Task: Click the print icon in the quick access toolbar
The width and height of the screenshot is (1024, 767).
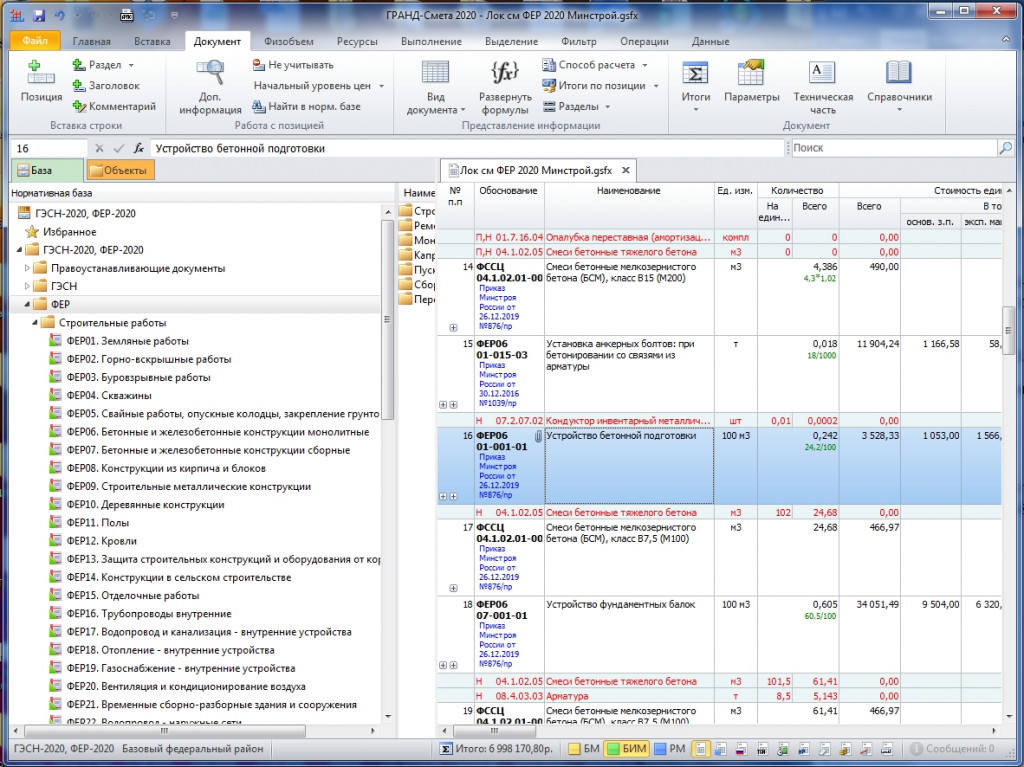Action: (x=127, y=15)
